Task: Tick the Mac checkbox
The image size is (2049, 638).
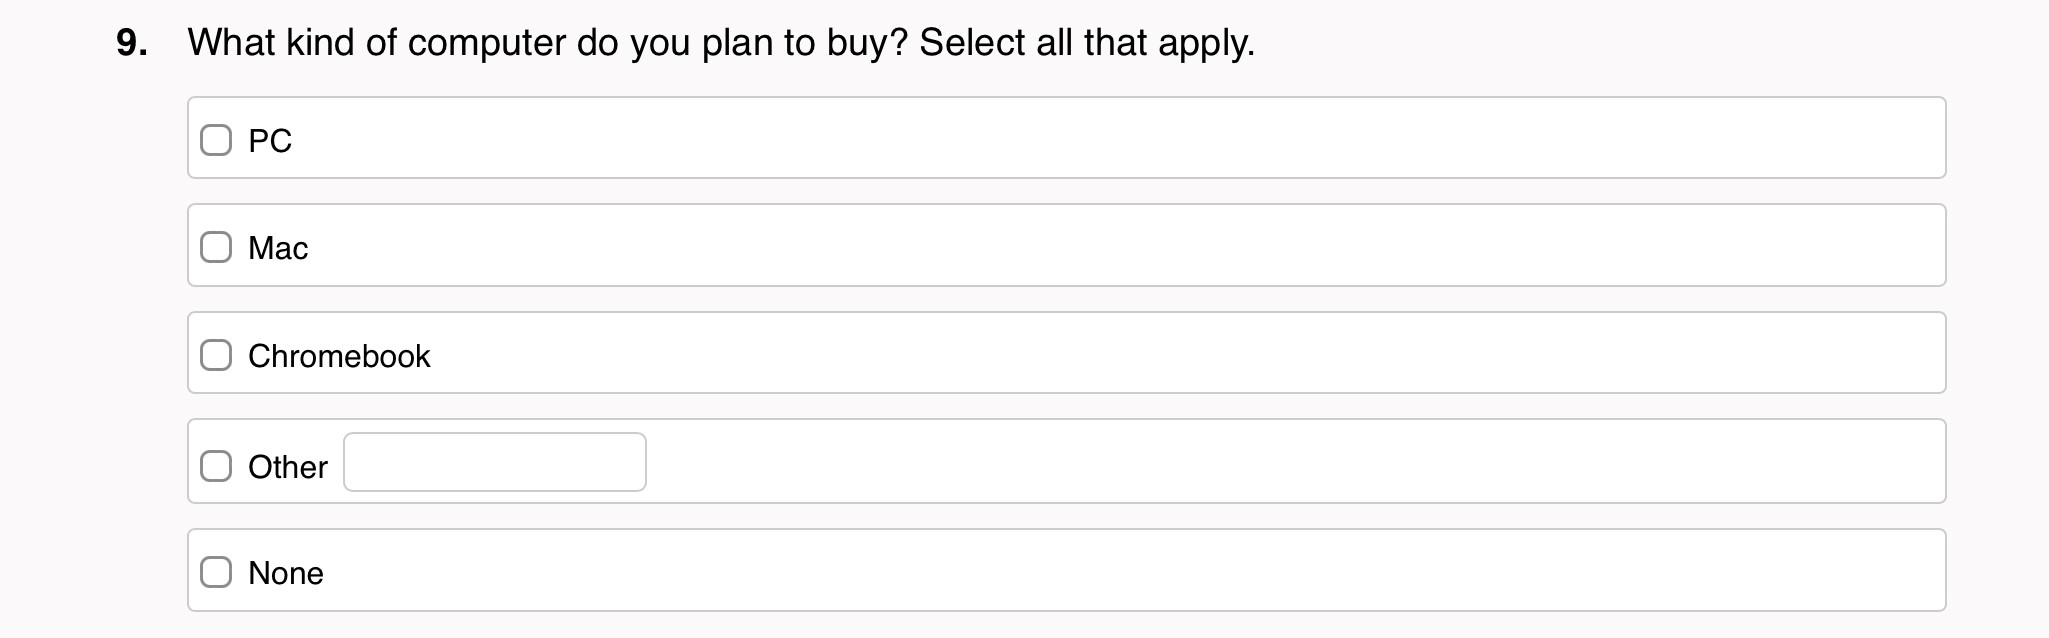Action: [x=216, y=247]
